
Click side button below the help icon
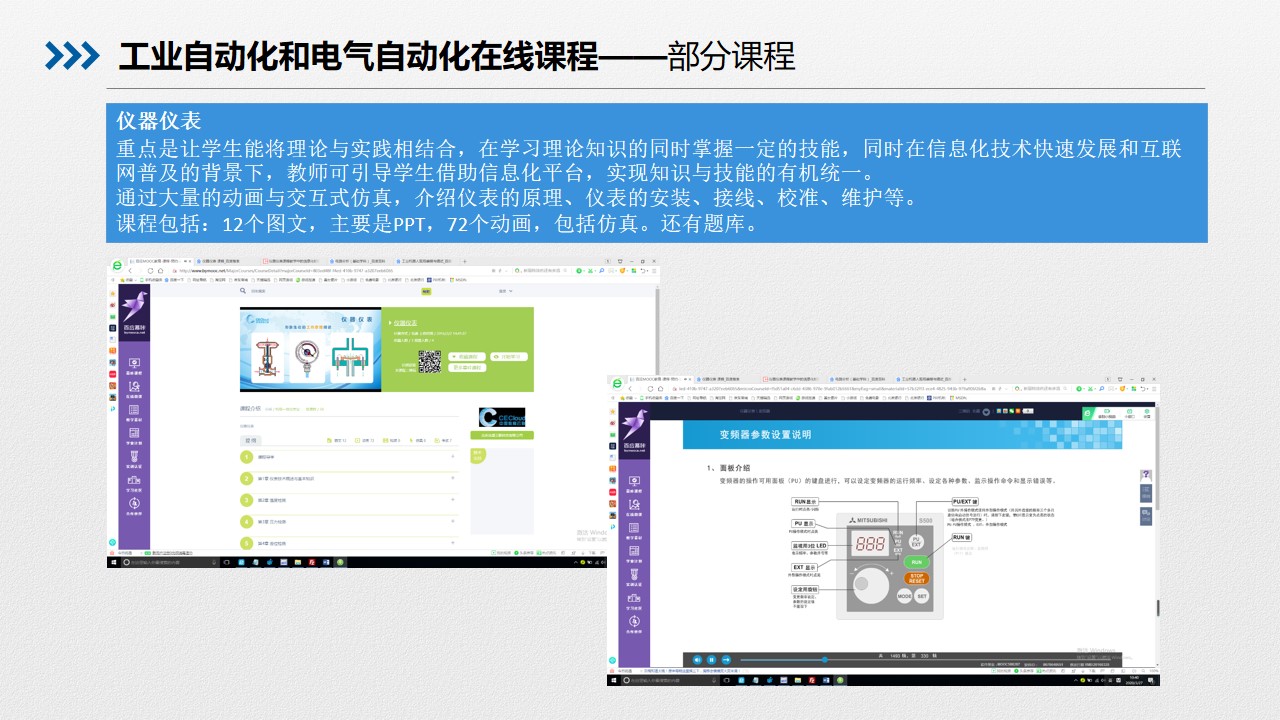(1146, 493)
